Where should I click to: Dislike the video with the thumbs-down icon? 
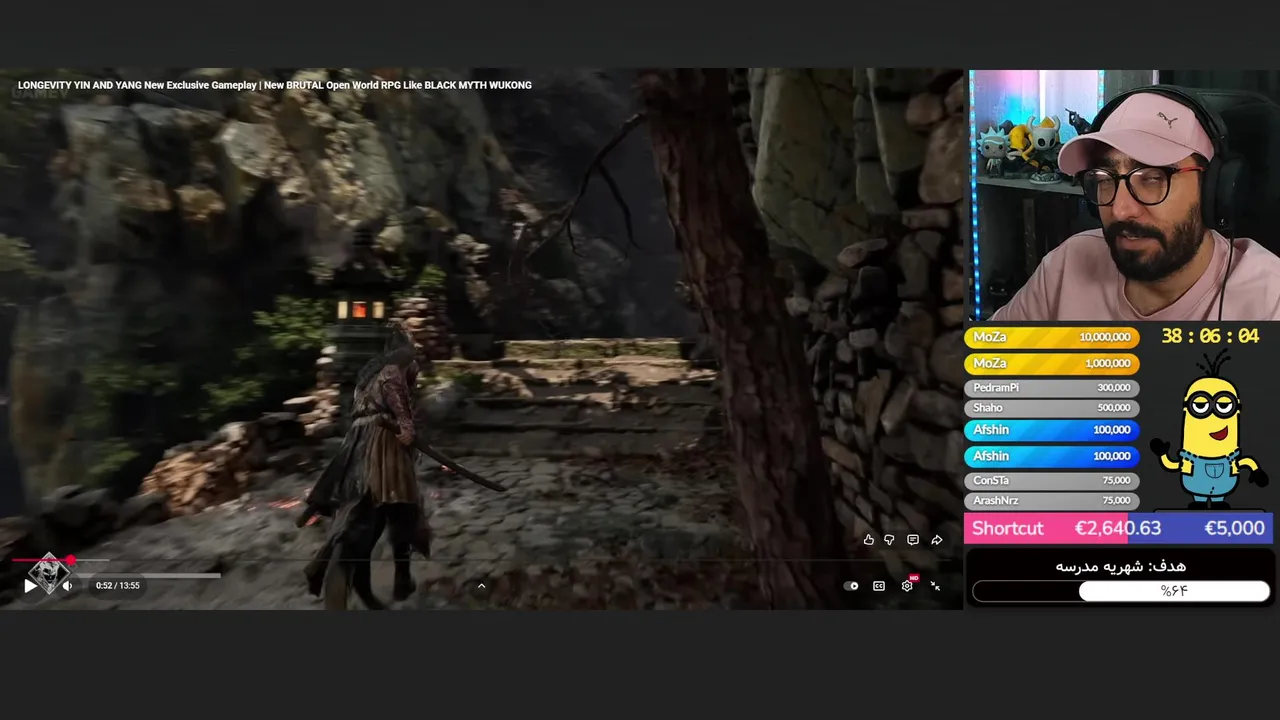click(889, 540)
